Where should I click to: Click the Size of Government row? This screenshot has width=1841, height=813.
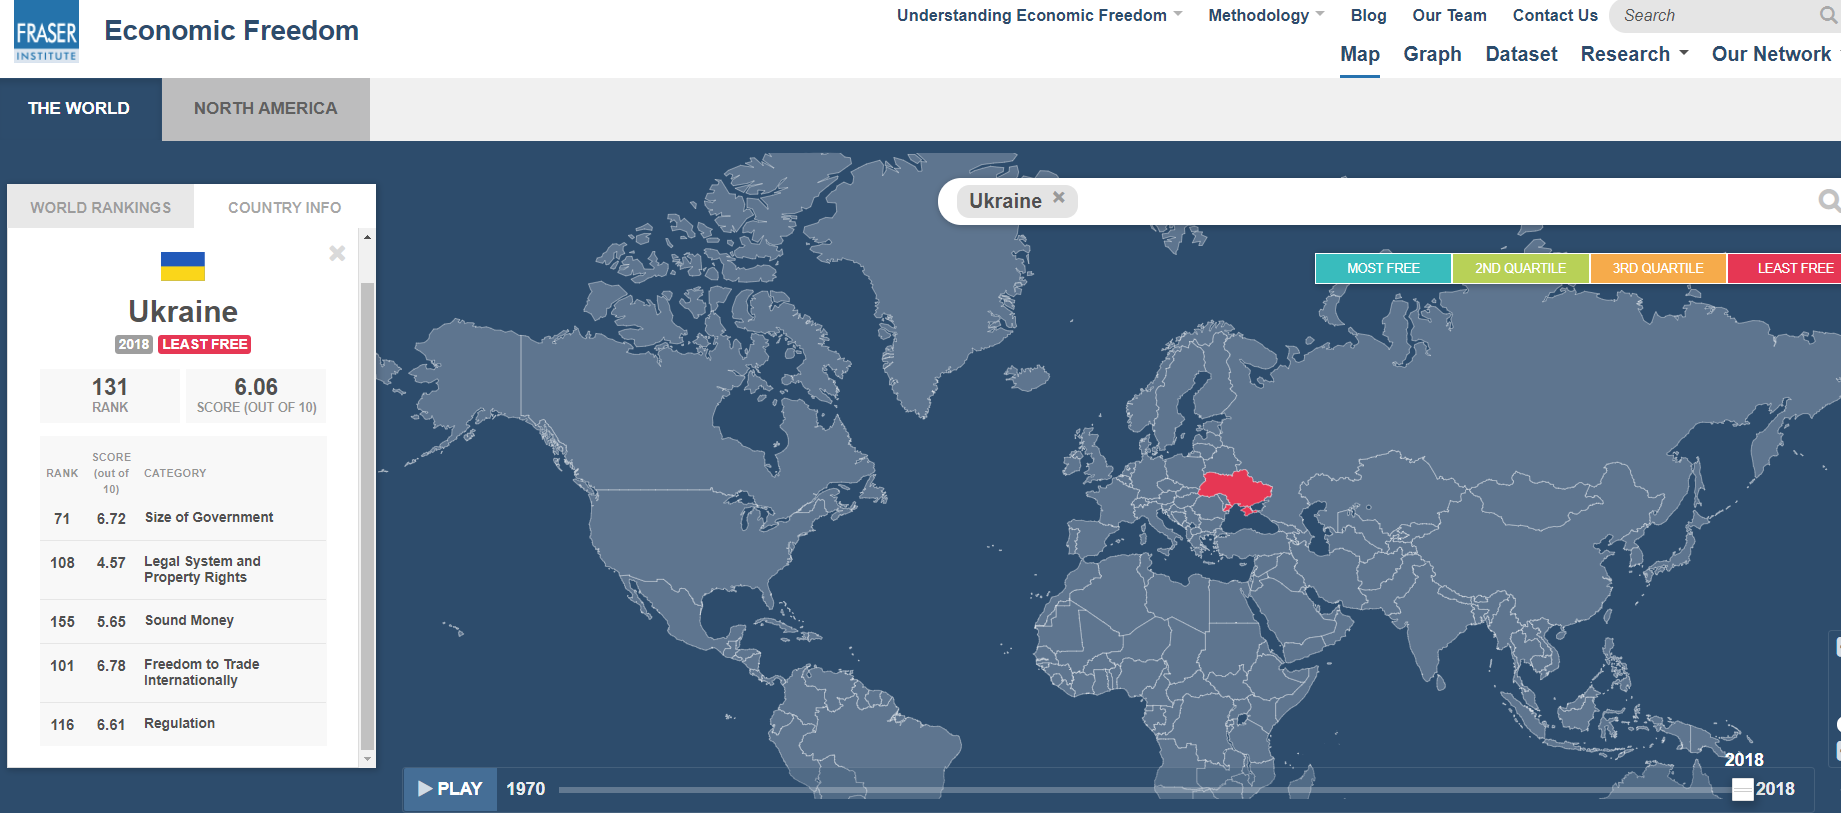point(183,518)
